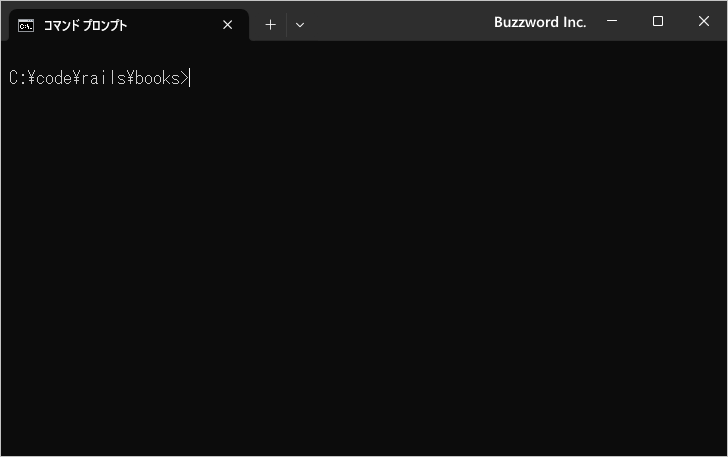Click the word code in the prompt path
Screen dimensions: 728x457
[x=54, y=78]
